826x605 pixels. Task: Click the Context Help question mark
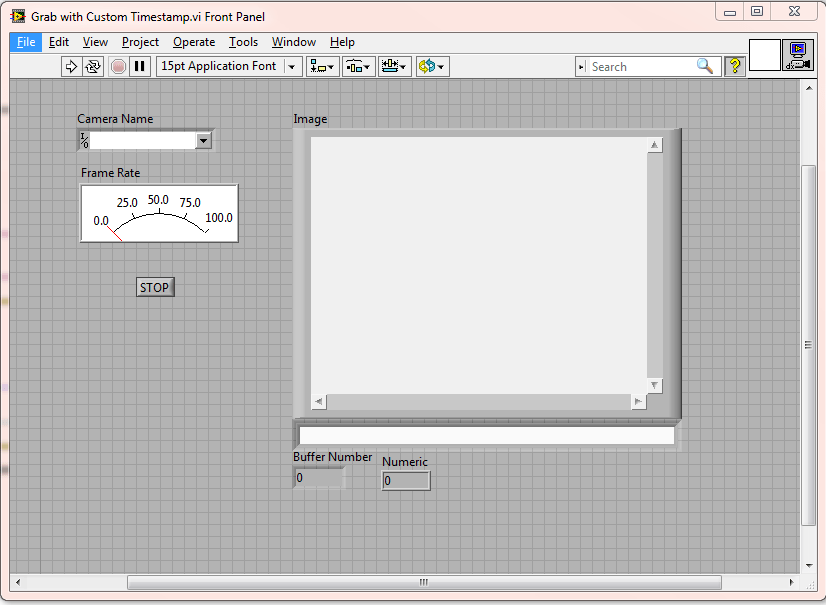tap(735, 66)
